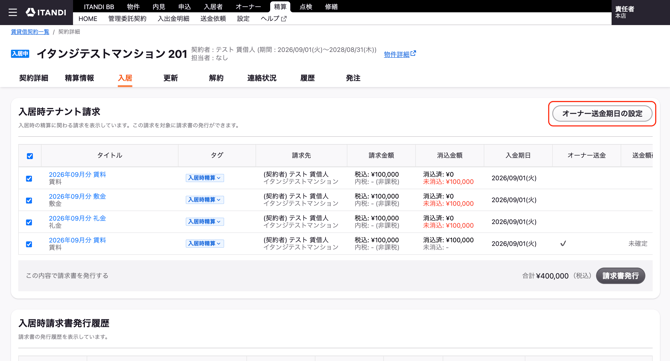Switch to the 契約詳細 tab
Viewport: 670px width, 361px height.
pyautogui.click(x=33, y=78)
